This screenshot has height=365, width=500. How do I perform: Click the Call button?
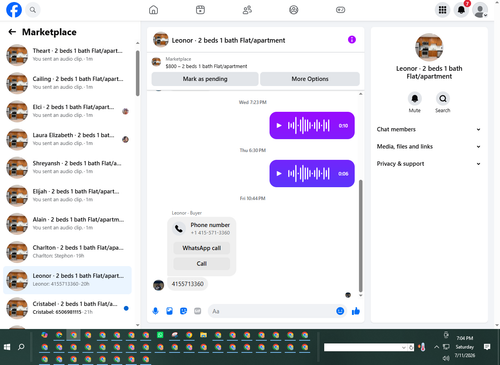(x=202, y=264)
